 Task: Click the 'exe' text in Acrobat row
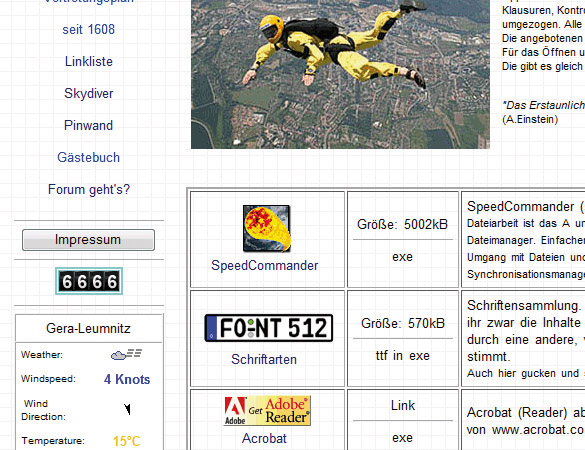(403, 438)
